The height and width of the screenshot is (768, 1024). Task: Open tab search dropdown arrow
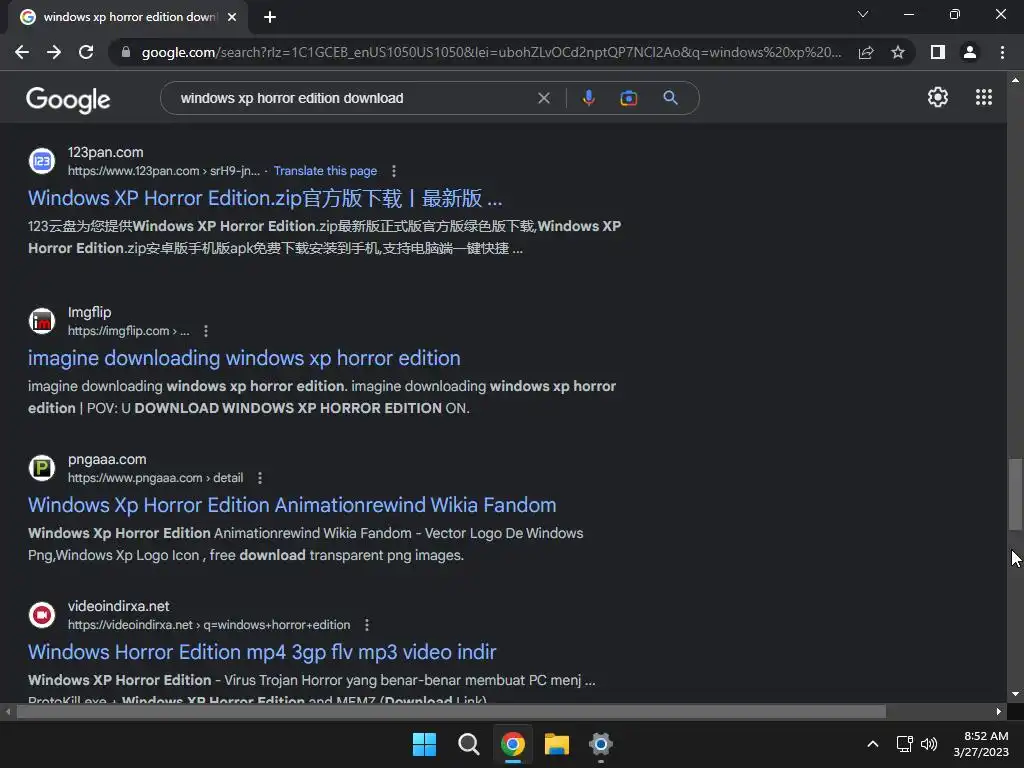pyautogui.click(x=863, y=14)
